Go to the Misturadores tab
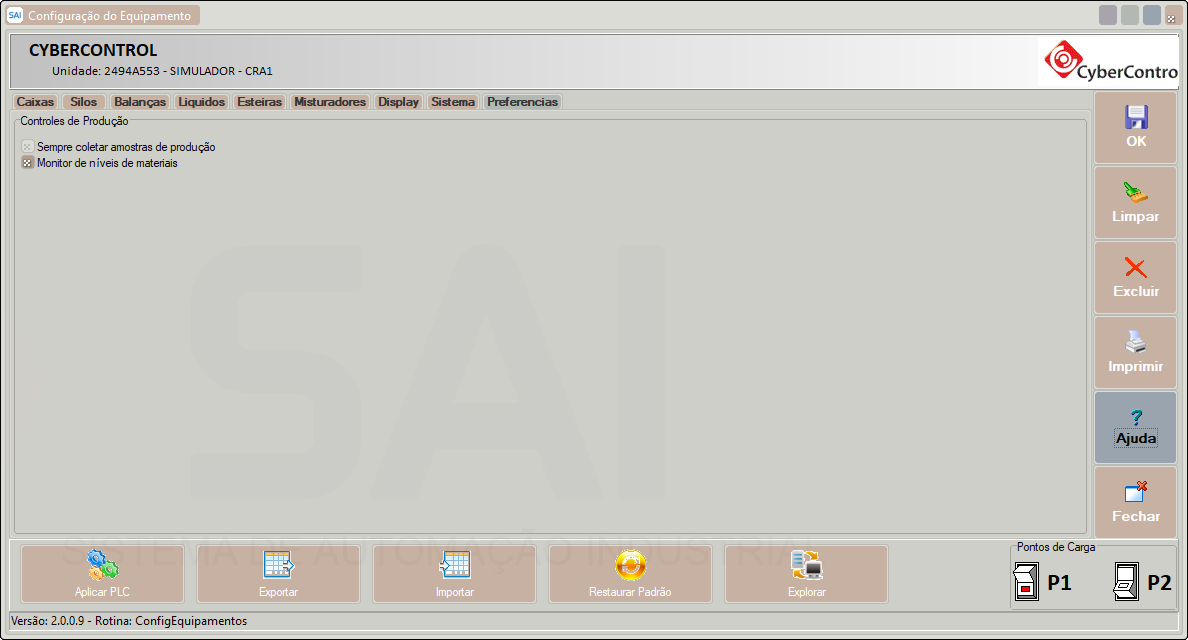1188x640 pixels. point(330,102)
